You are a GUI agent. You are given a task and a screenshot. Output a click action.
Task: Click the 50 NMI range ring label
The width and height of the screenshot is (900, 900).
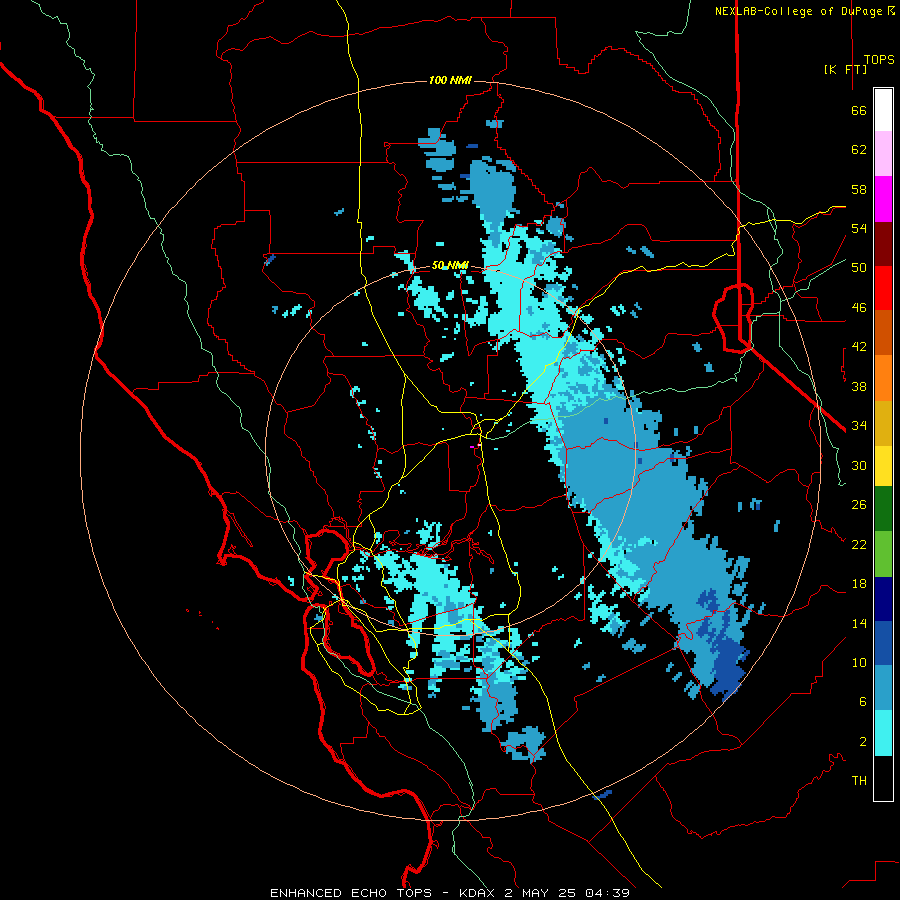(x=450, y=265)
